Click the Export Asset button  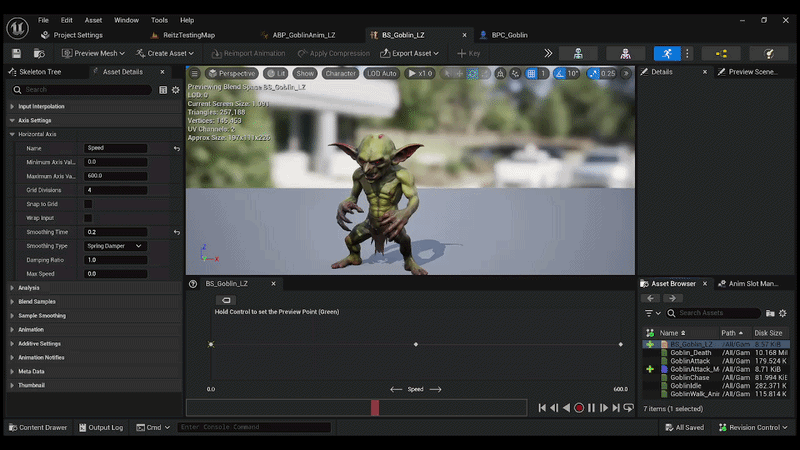(x=409, y=53)
